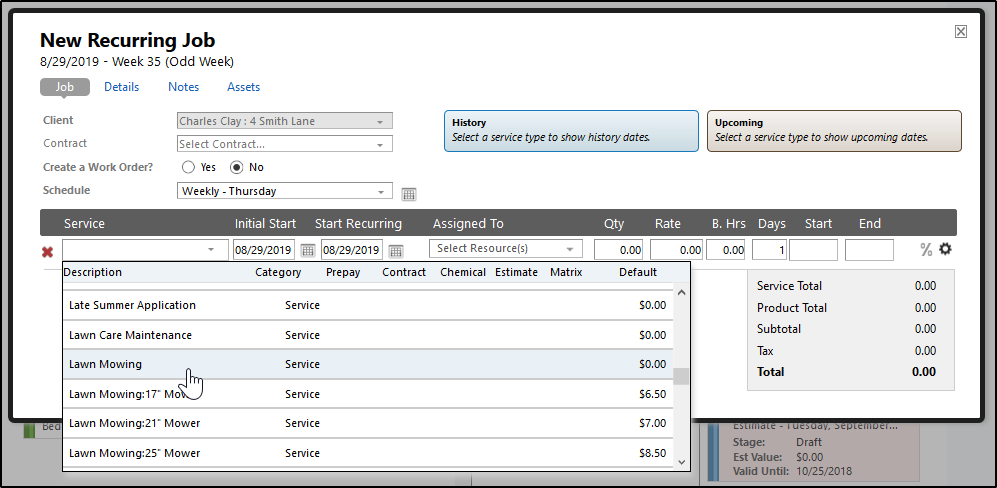The width and height of the screenshot is (997, 488).
Task: Click the Rate input field
Action: [x=676, y=250]
